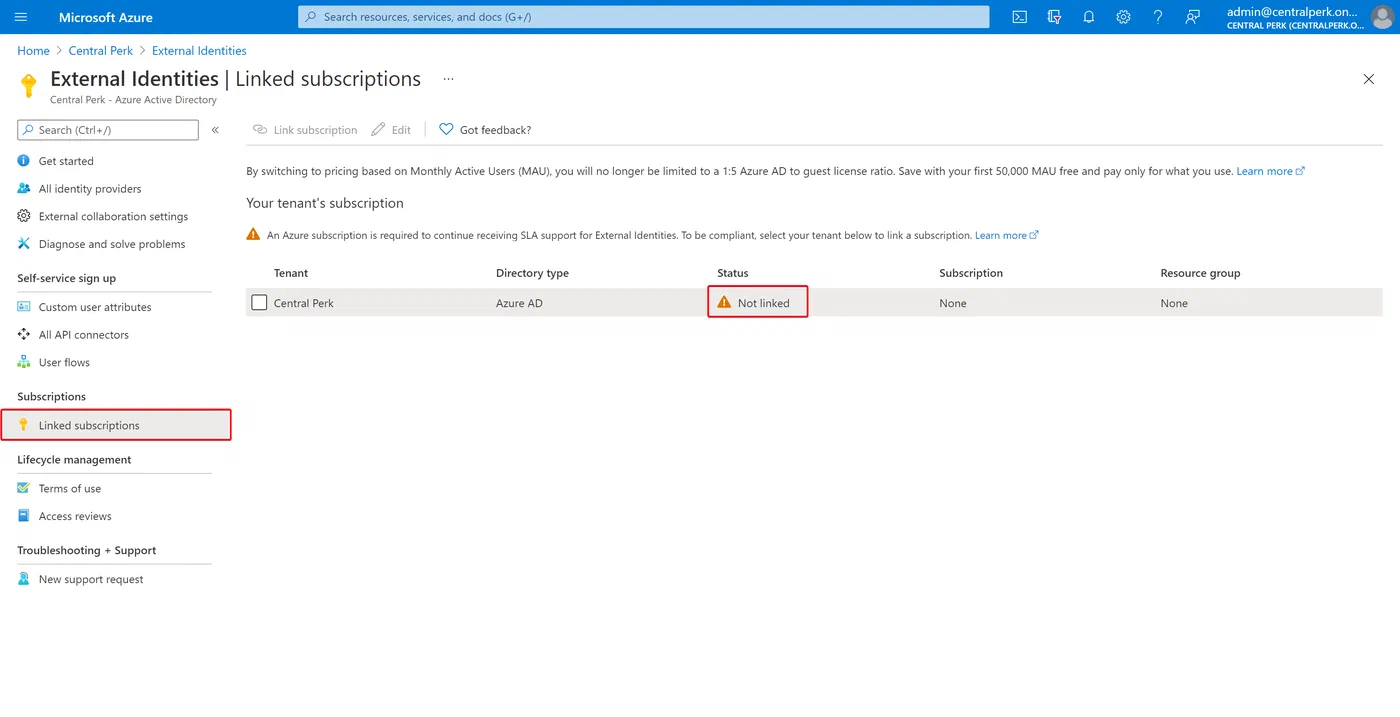Image resolution: width=1400 pixels, height=717 pixels.
Task: Open Cloud Shell from the top bar
Action: click(x=1019, y=17)
